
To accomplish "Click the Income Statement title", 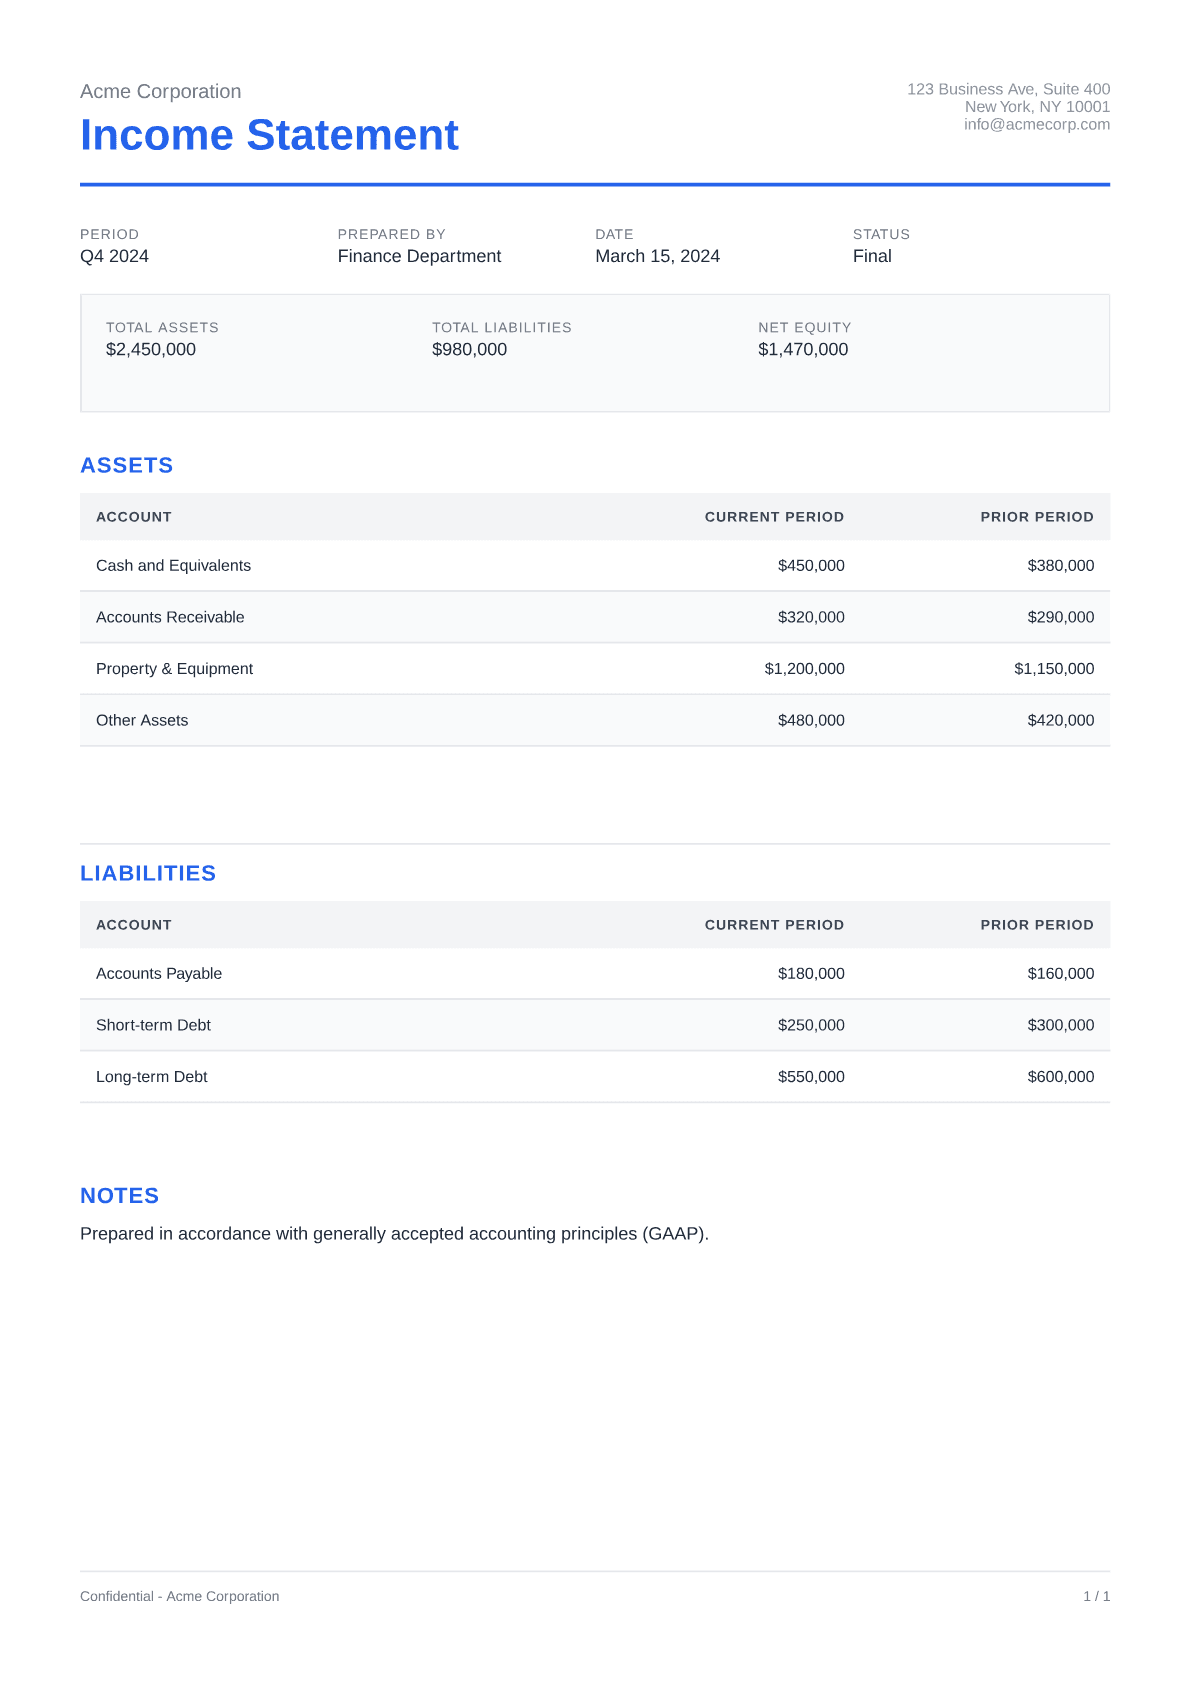I will (x=269, y=135).
